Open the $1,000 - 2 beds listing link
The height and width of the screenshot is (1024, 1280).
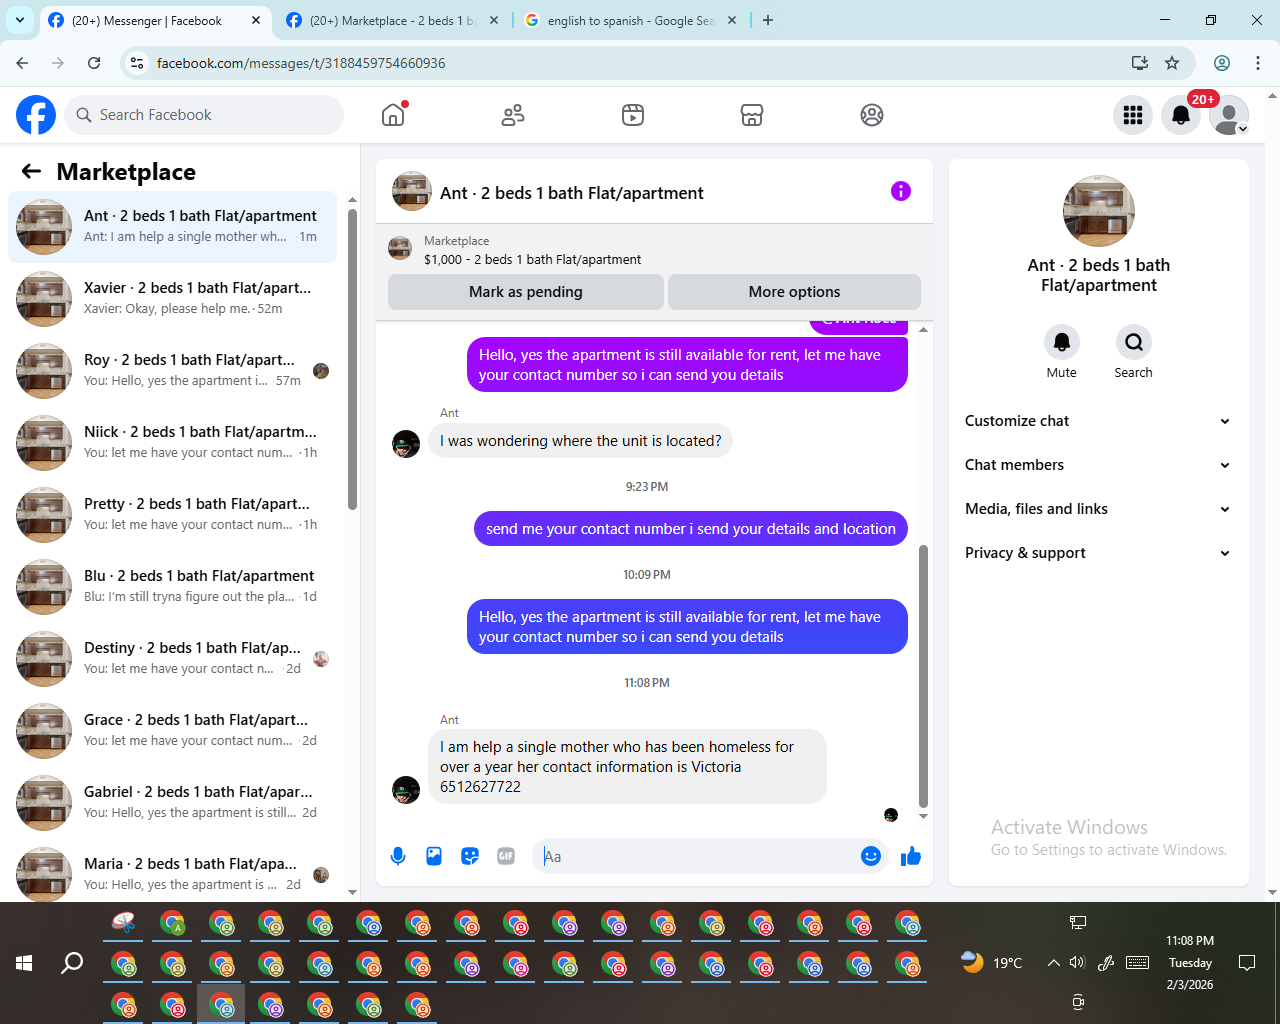pyautogui.click(x=532, y=259)
